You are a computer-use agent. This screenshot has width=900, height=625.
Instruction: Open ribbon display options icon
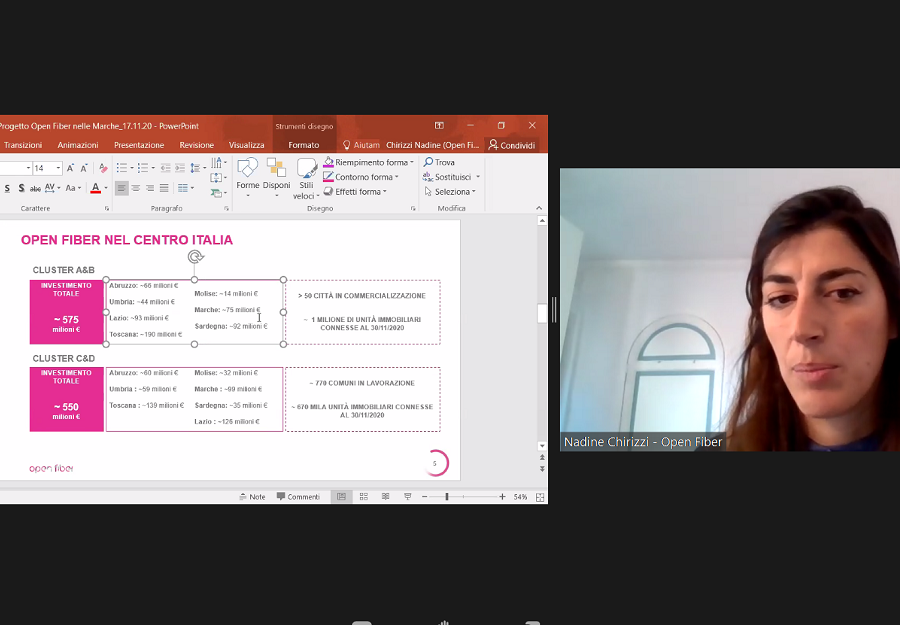click(439, 126)
